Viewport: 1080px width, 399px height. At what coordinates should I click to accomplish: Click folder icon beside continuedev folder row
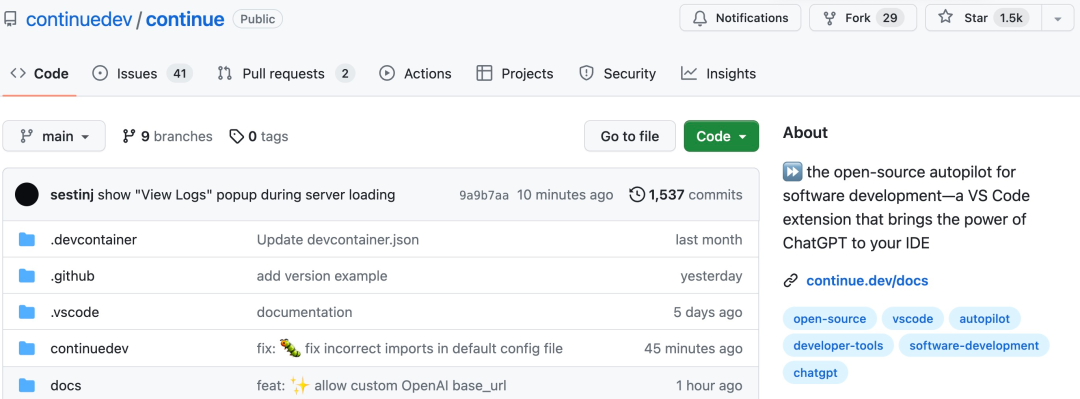(x=27, y=349)
